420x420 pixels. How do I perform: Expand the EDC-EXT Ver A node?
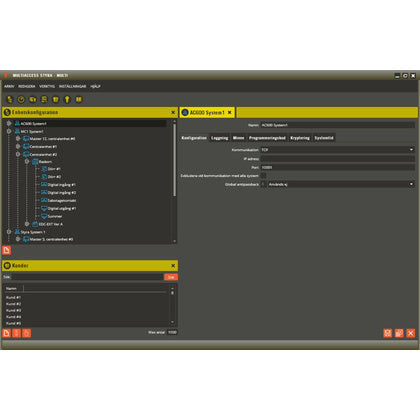pos(27,224)
